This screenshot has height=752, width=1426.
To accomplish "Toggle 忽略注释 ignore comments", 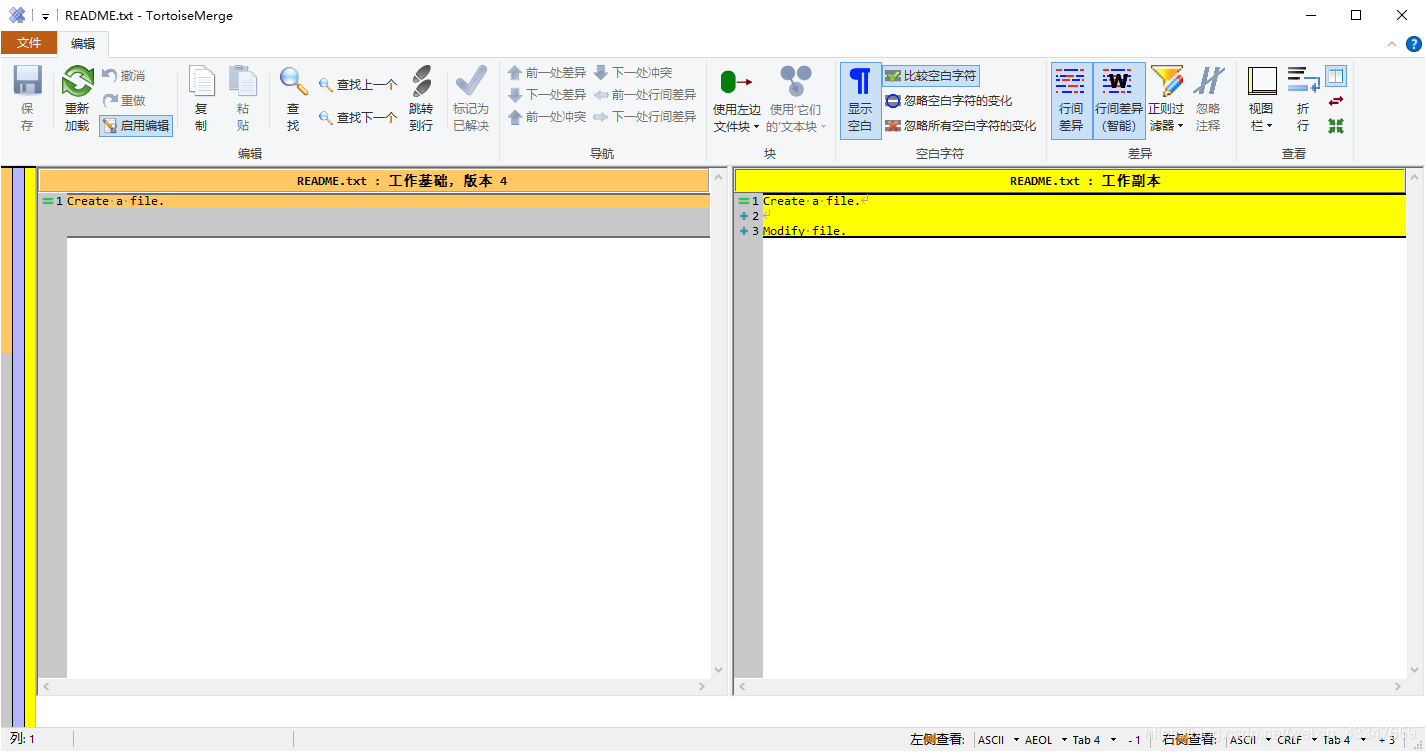I will tap(1208, 99).
